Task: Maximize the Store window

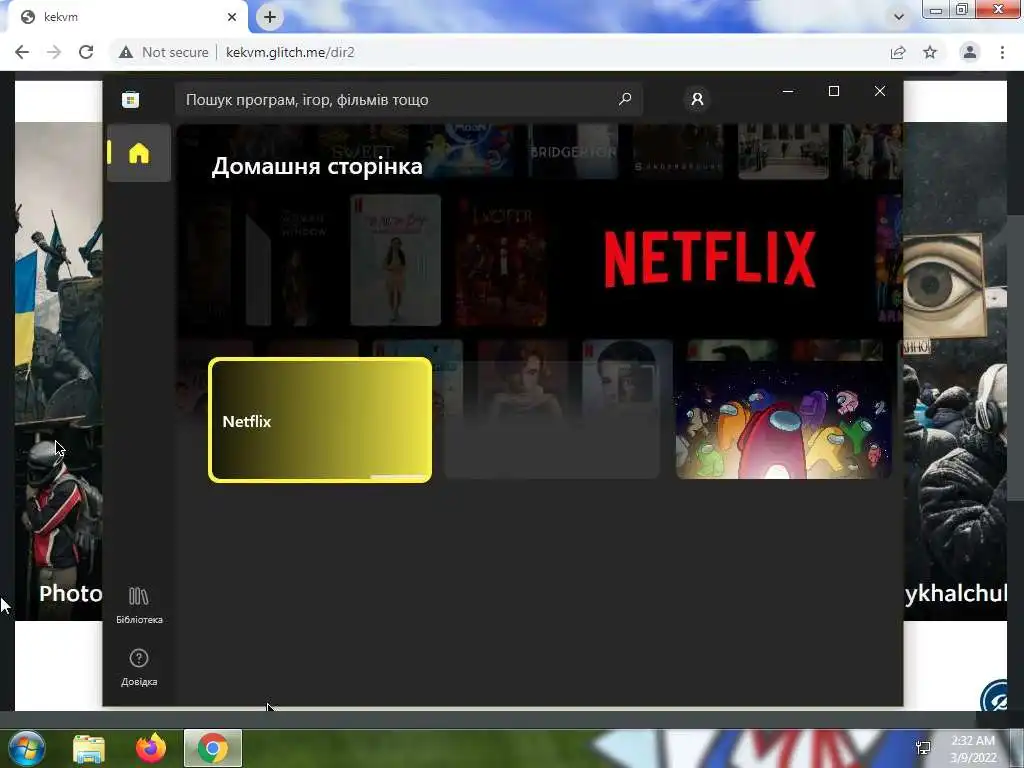Action: pos(834,91)
